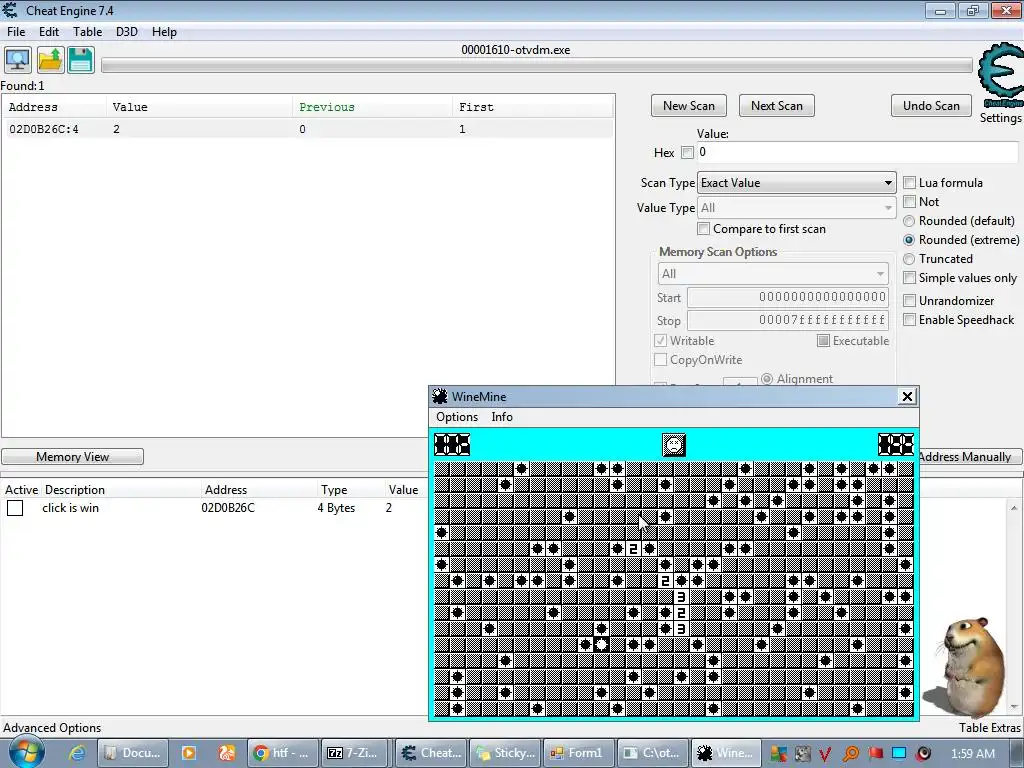Click the blue monitor tray icon
This screenshot has height=768, width=1024.
coord(899,754)
